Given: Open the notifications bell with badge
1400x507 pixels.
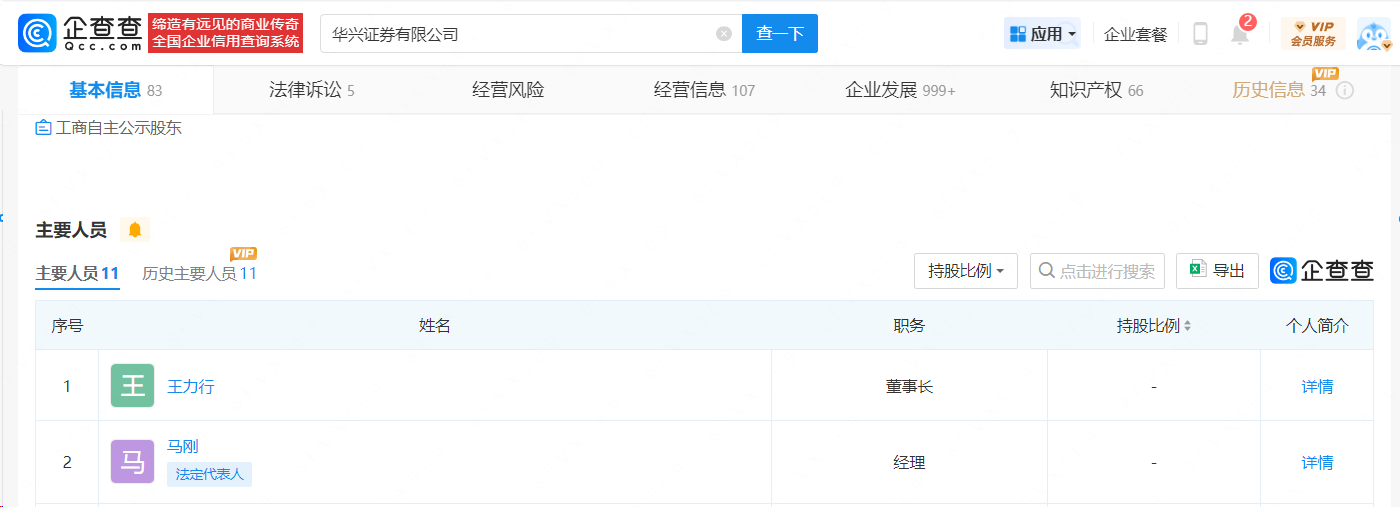Looking at the screenshot, I should click(1240, 34).
